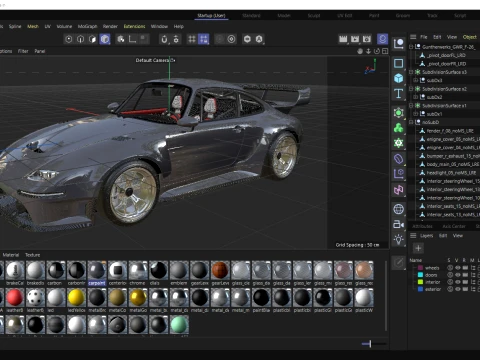The image size is (480, 360).
Task: Toggle visibility of interior layer
Action: 458,282
